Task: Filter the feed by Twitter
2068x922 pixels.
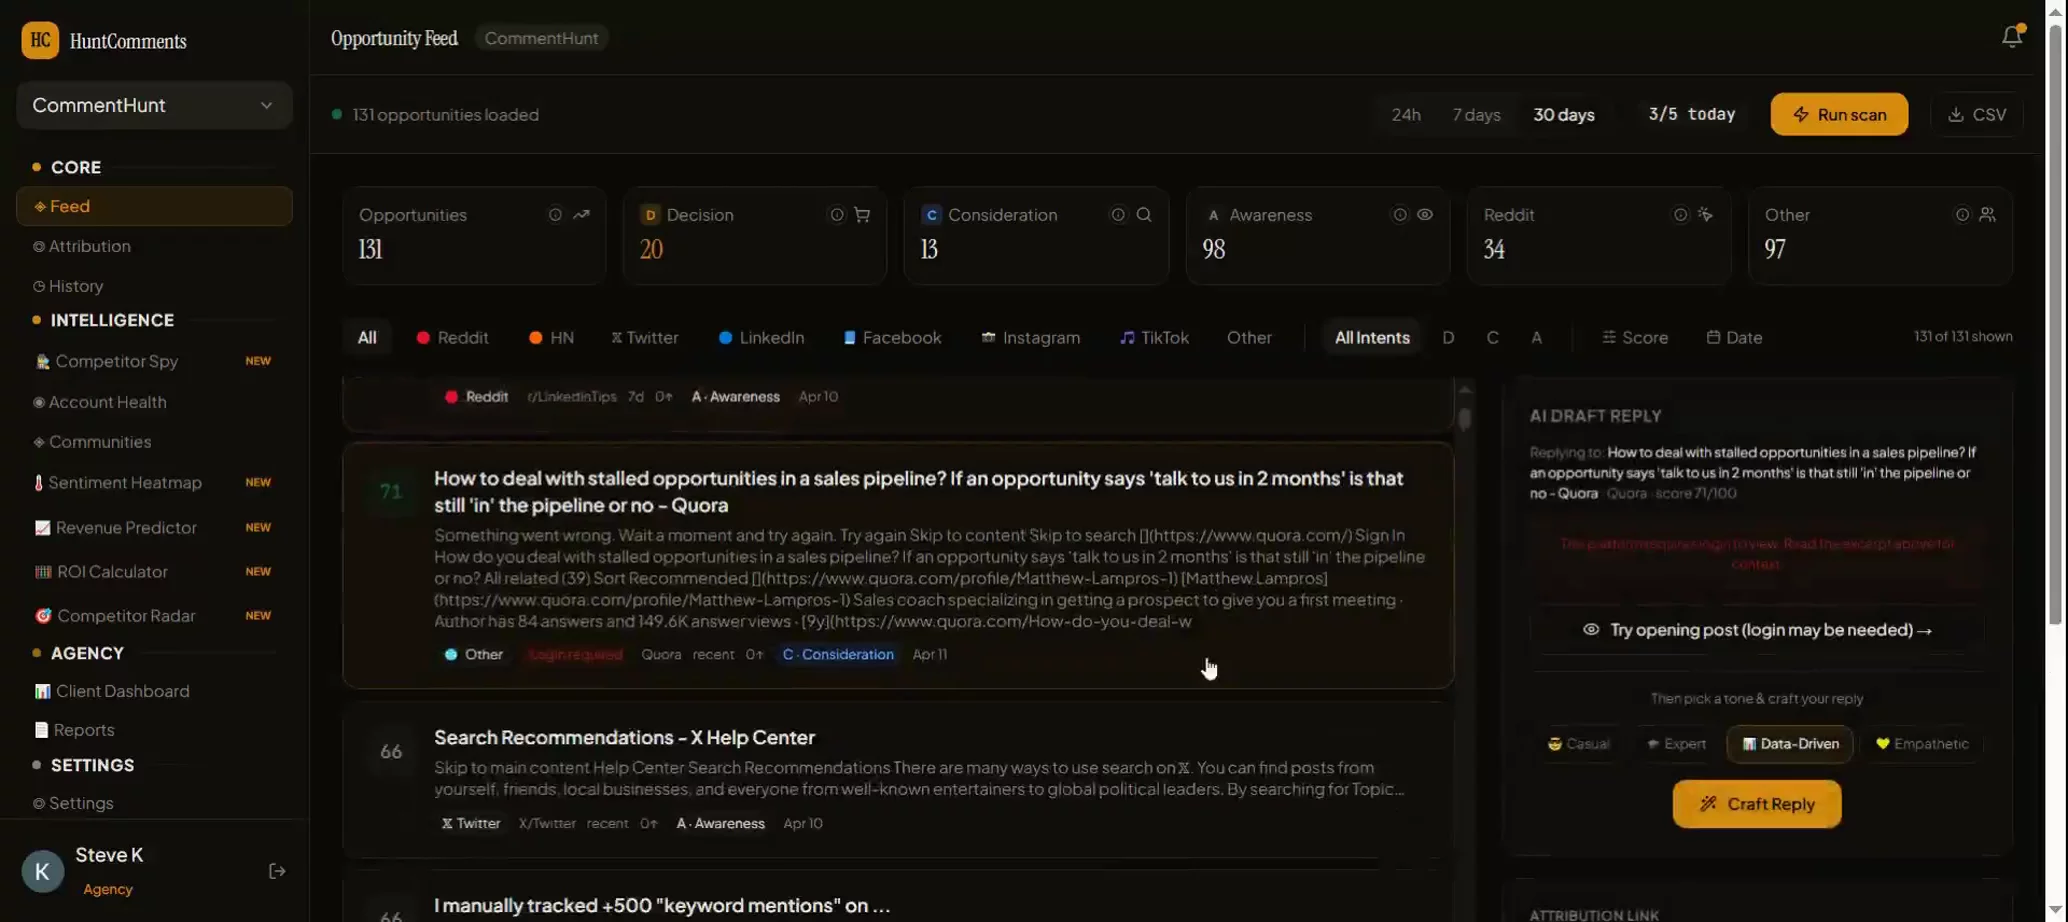Action: click(x=645, y=338)
